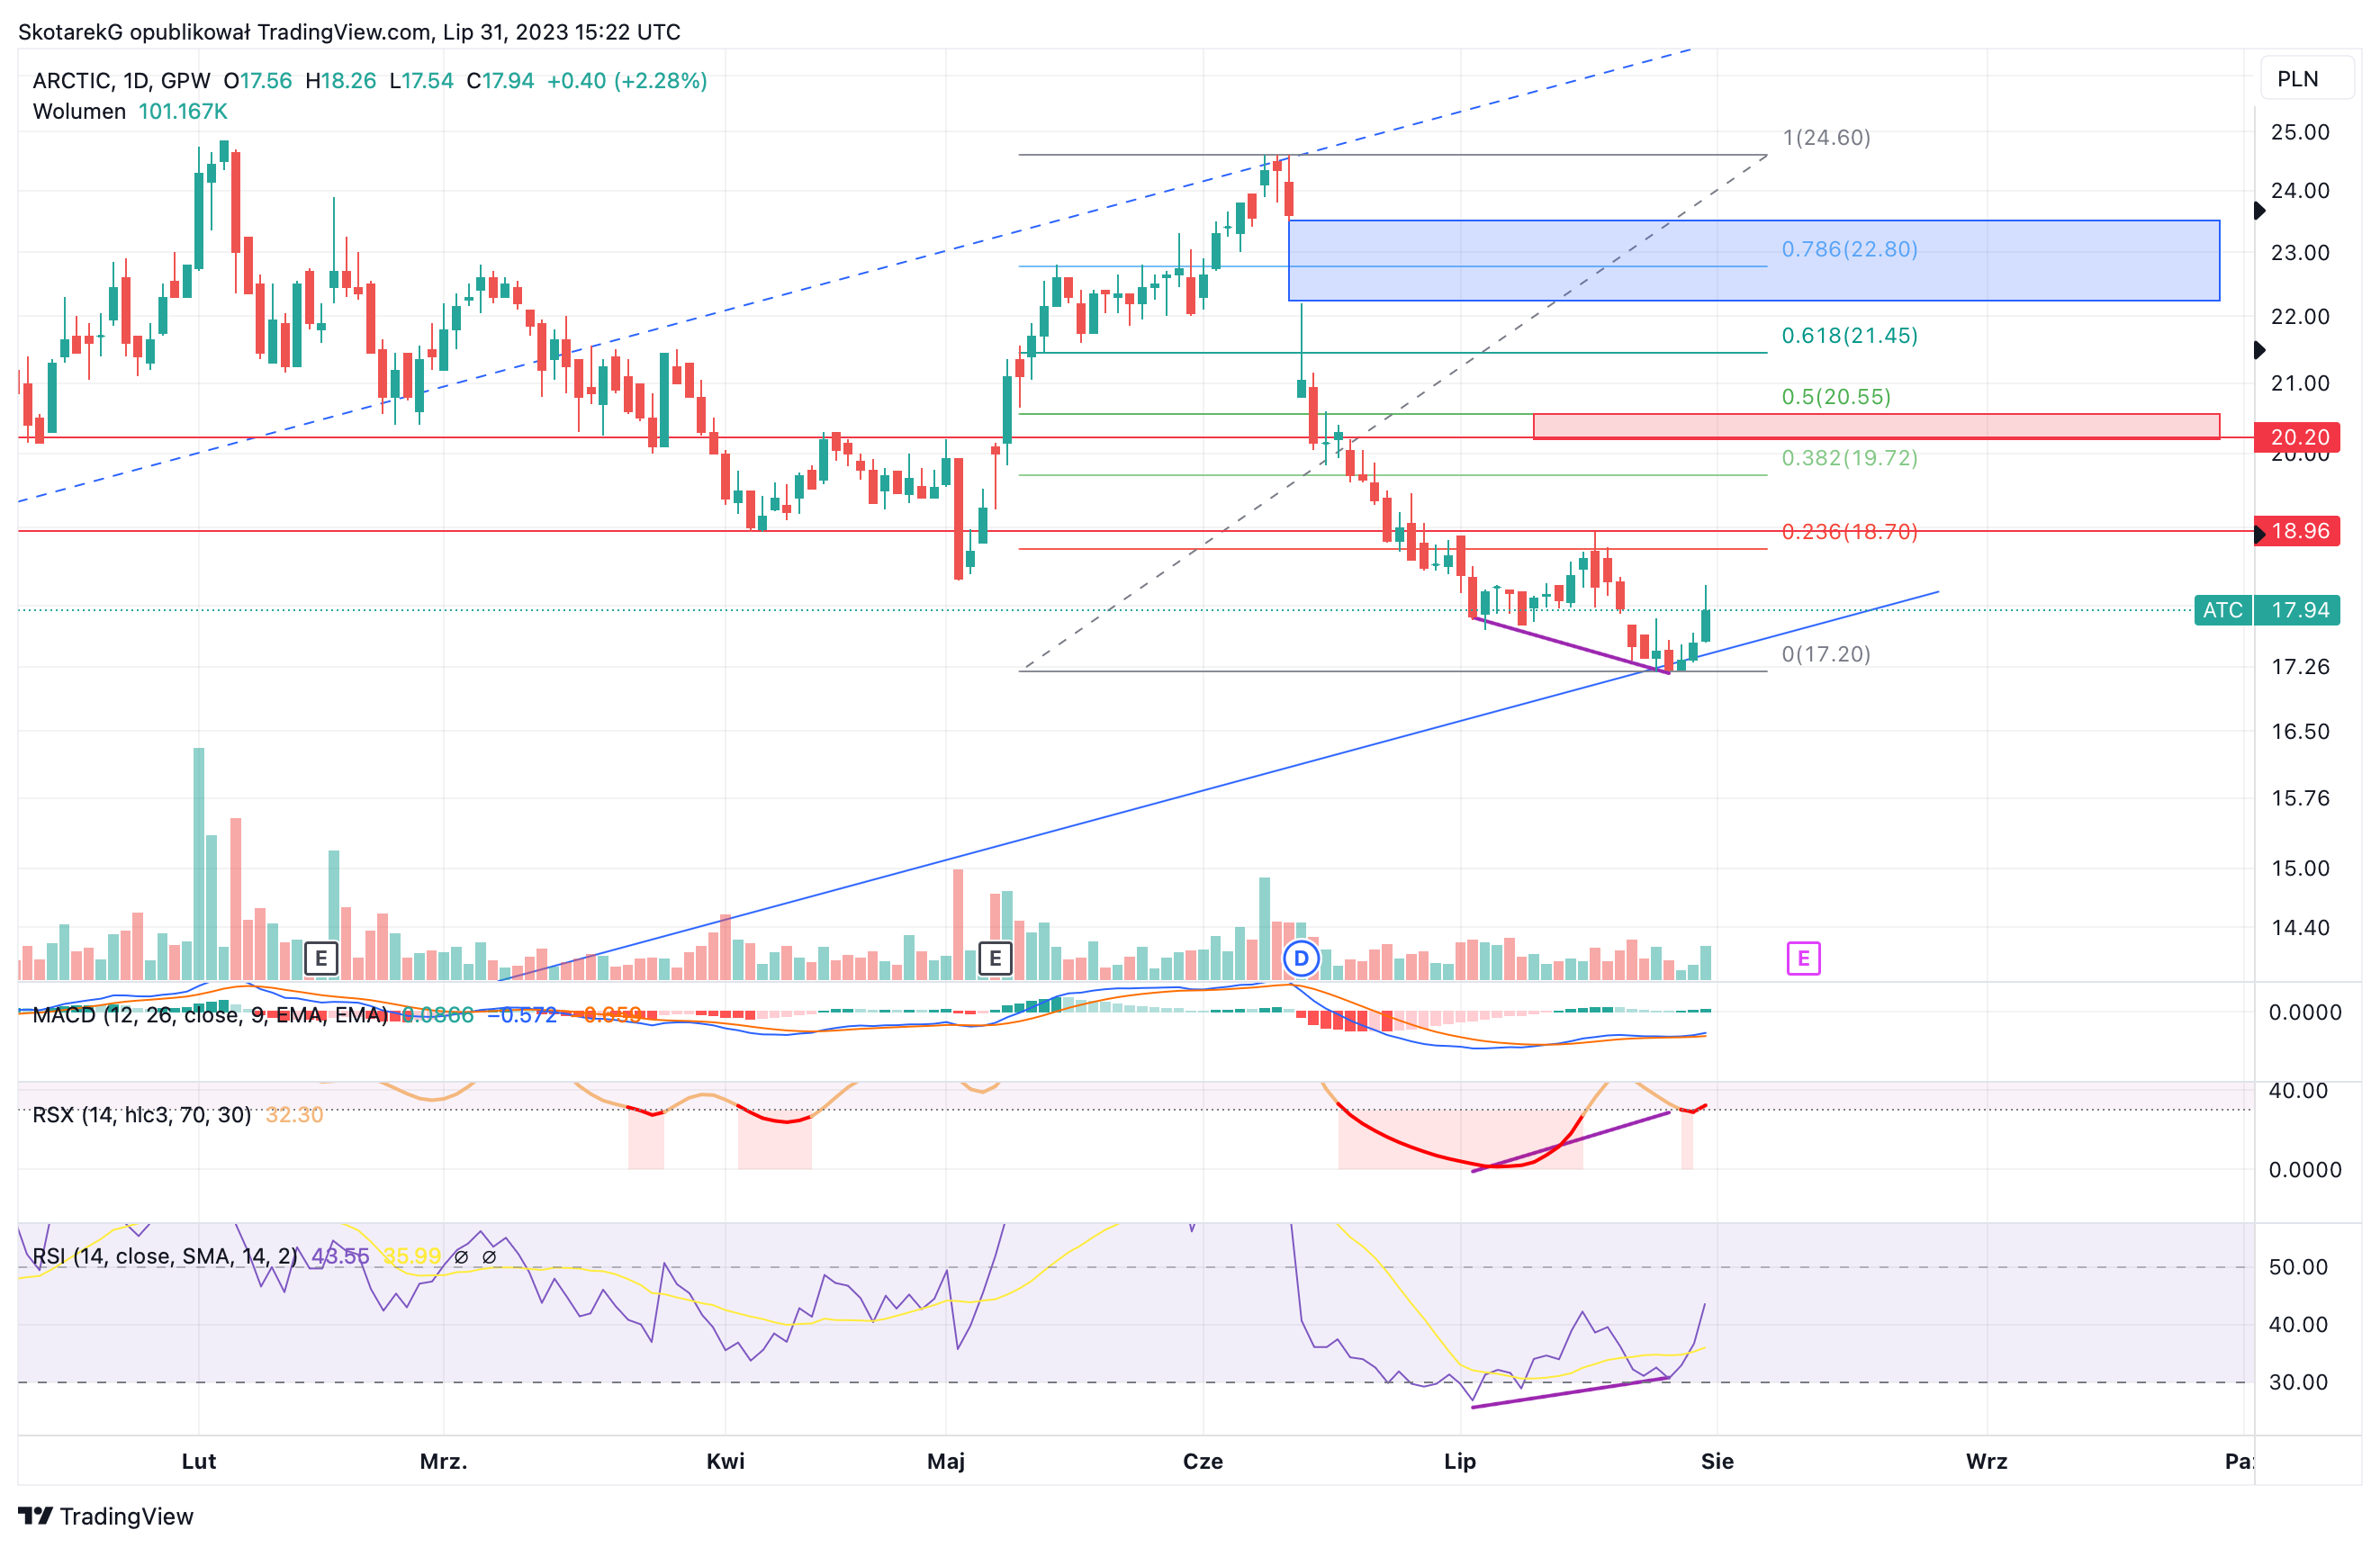Click the 1(24.60) Fibonacci top label
2380x1548 pixels.
1826,138
